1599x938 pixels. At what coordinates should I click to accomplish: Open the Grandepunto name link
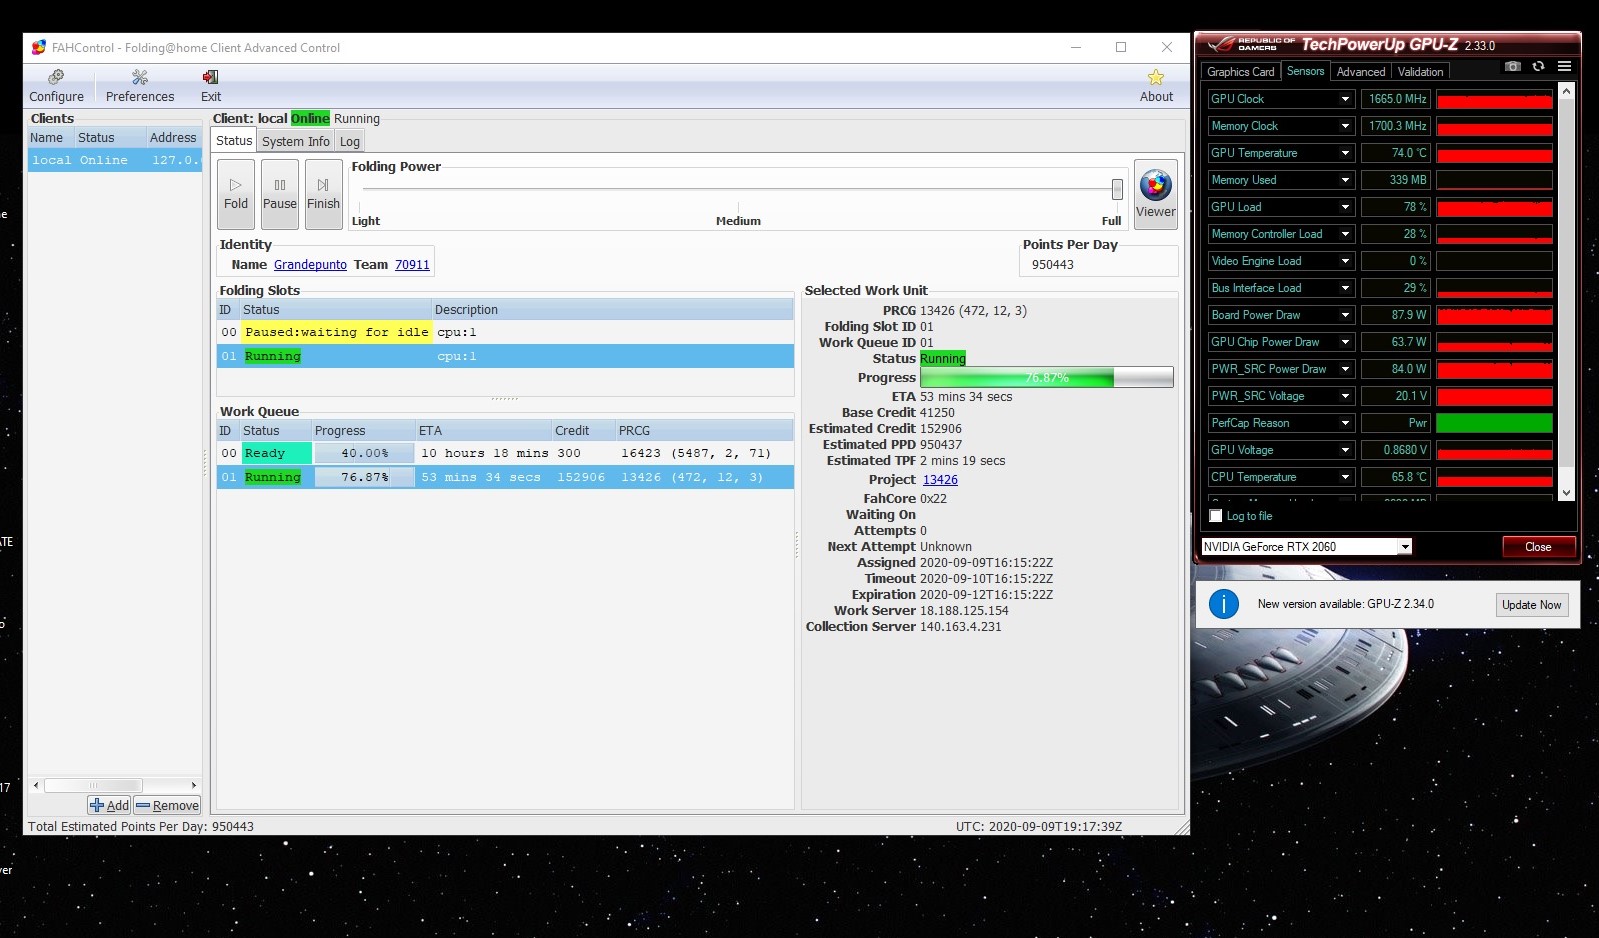[310, 265]
